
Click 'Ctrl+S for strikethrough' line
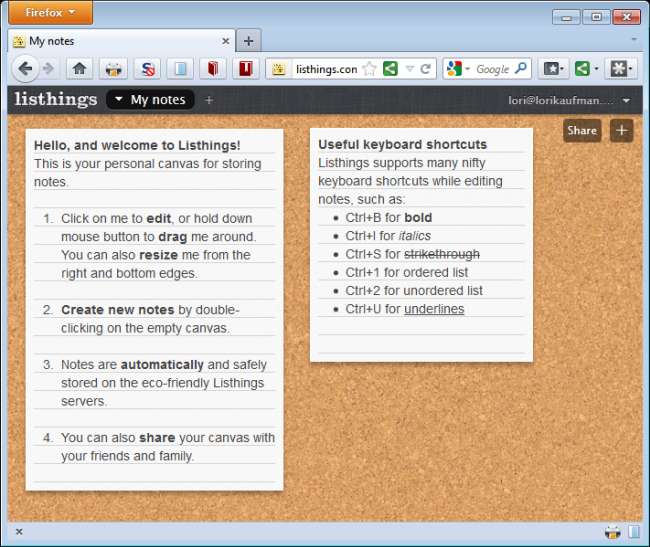(x=412, y=254)
